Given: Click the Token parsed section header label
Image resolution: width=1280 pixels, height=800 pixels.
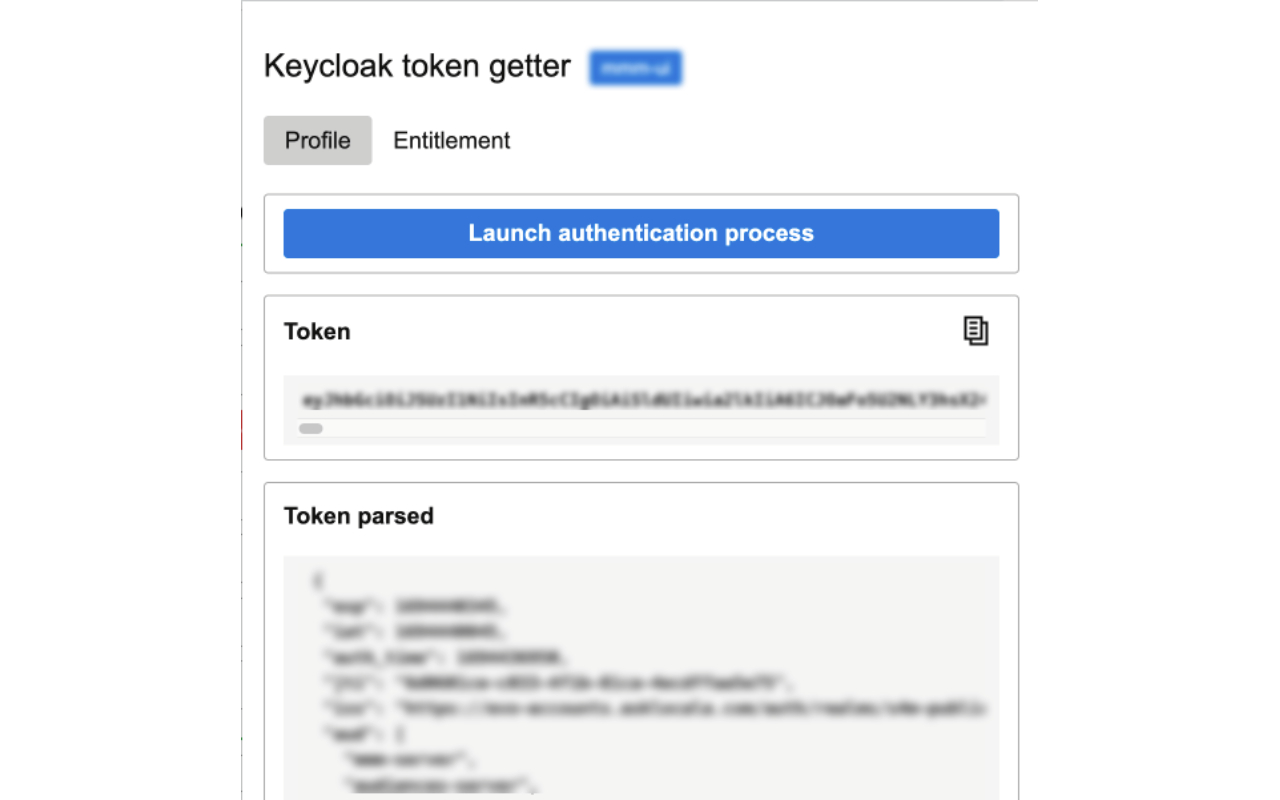Looking at the screenshot, I should click(x=358, y=516).
